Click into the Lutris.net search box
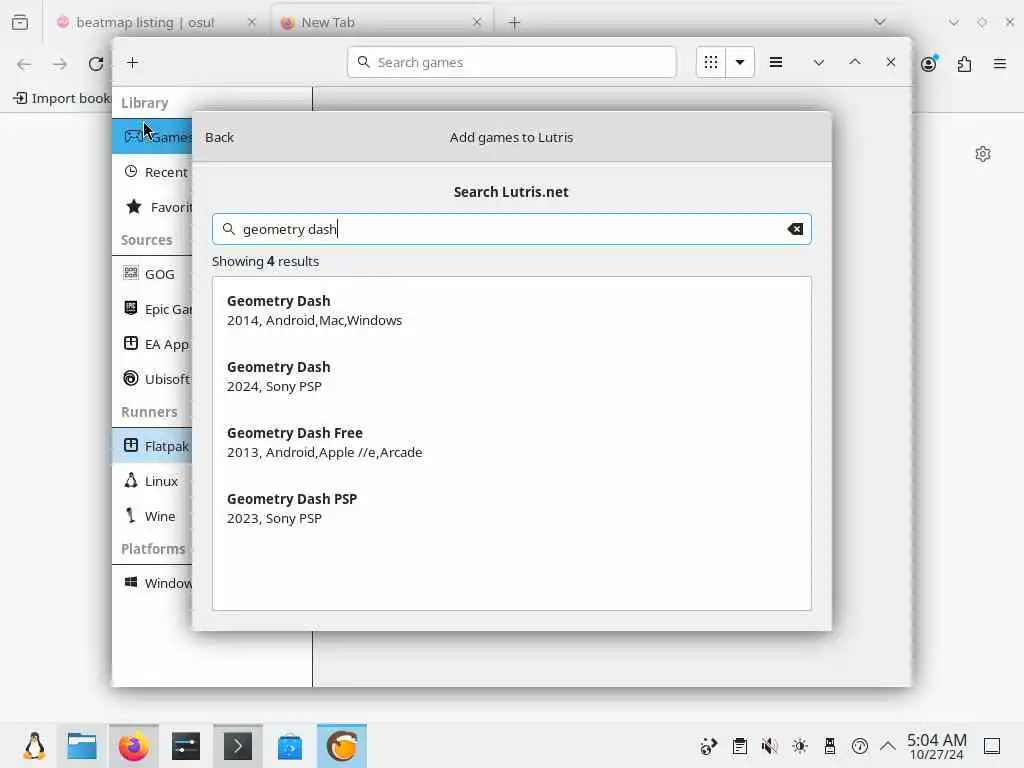The width and height of the screenshot is (1024, 768). [x=511, y=229]
